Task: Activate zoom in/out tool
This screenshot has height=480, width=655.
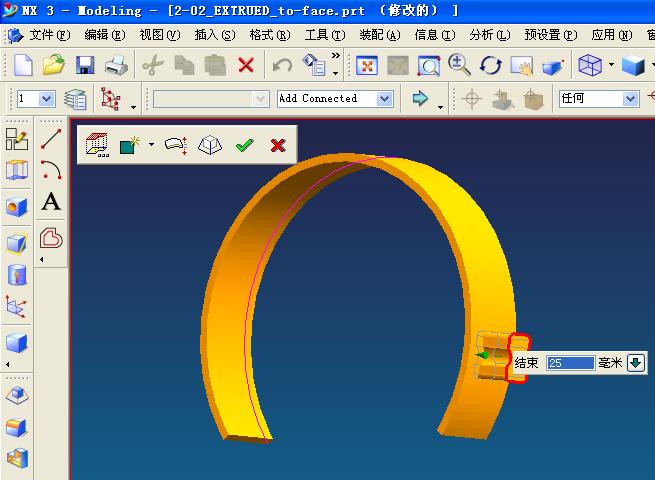Action: (460, 65)
